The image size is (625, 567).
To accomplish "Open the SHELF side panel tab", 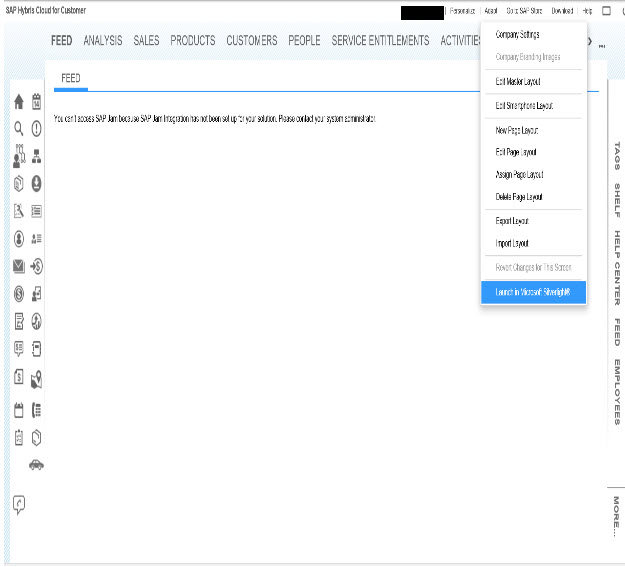I will [617, 200].
